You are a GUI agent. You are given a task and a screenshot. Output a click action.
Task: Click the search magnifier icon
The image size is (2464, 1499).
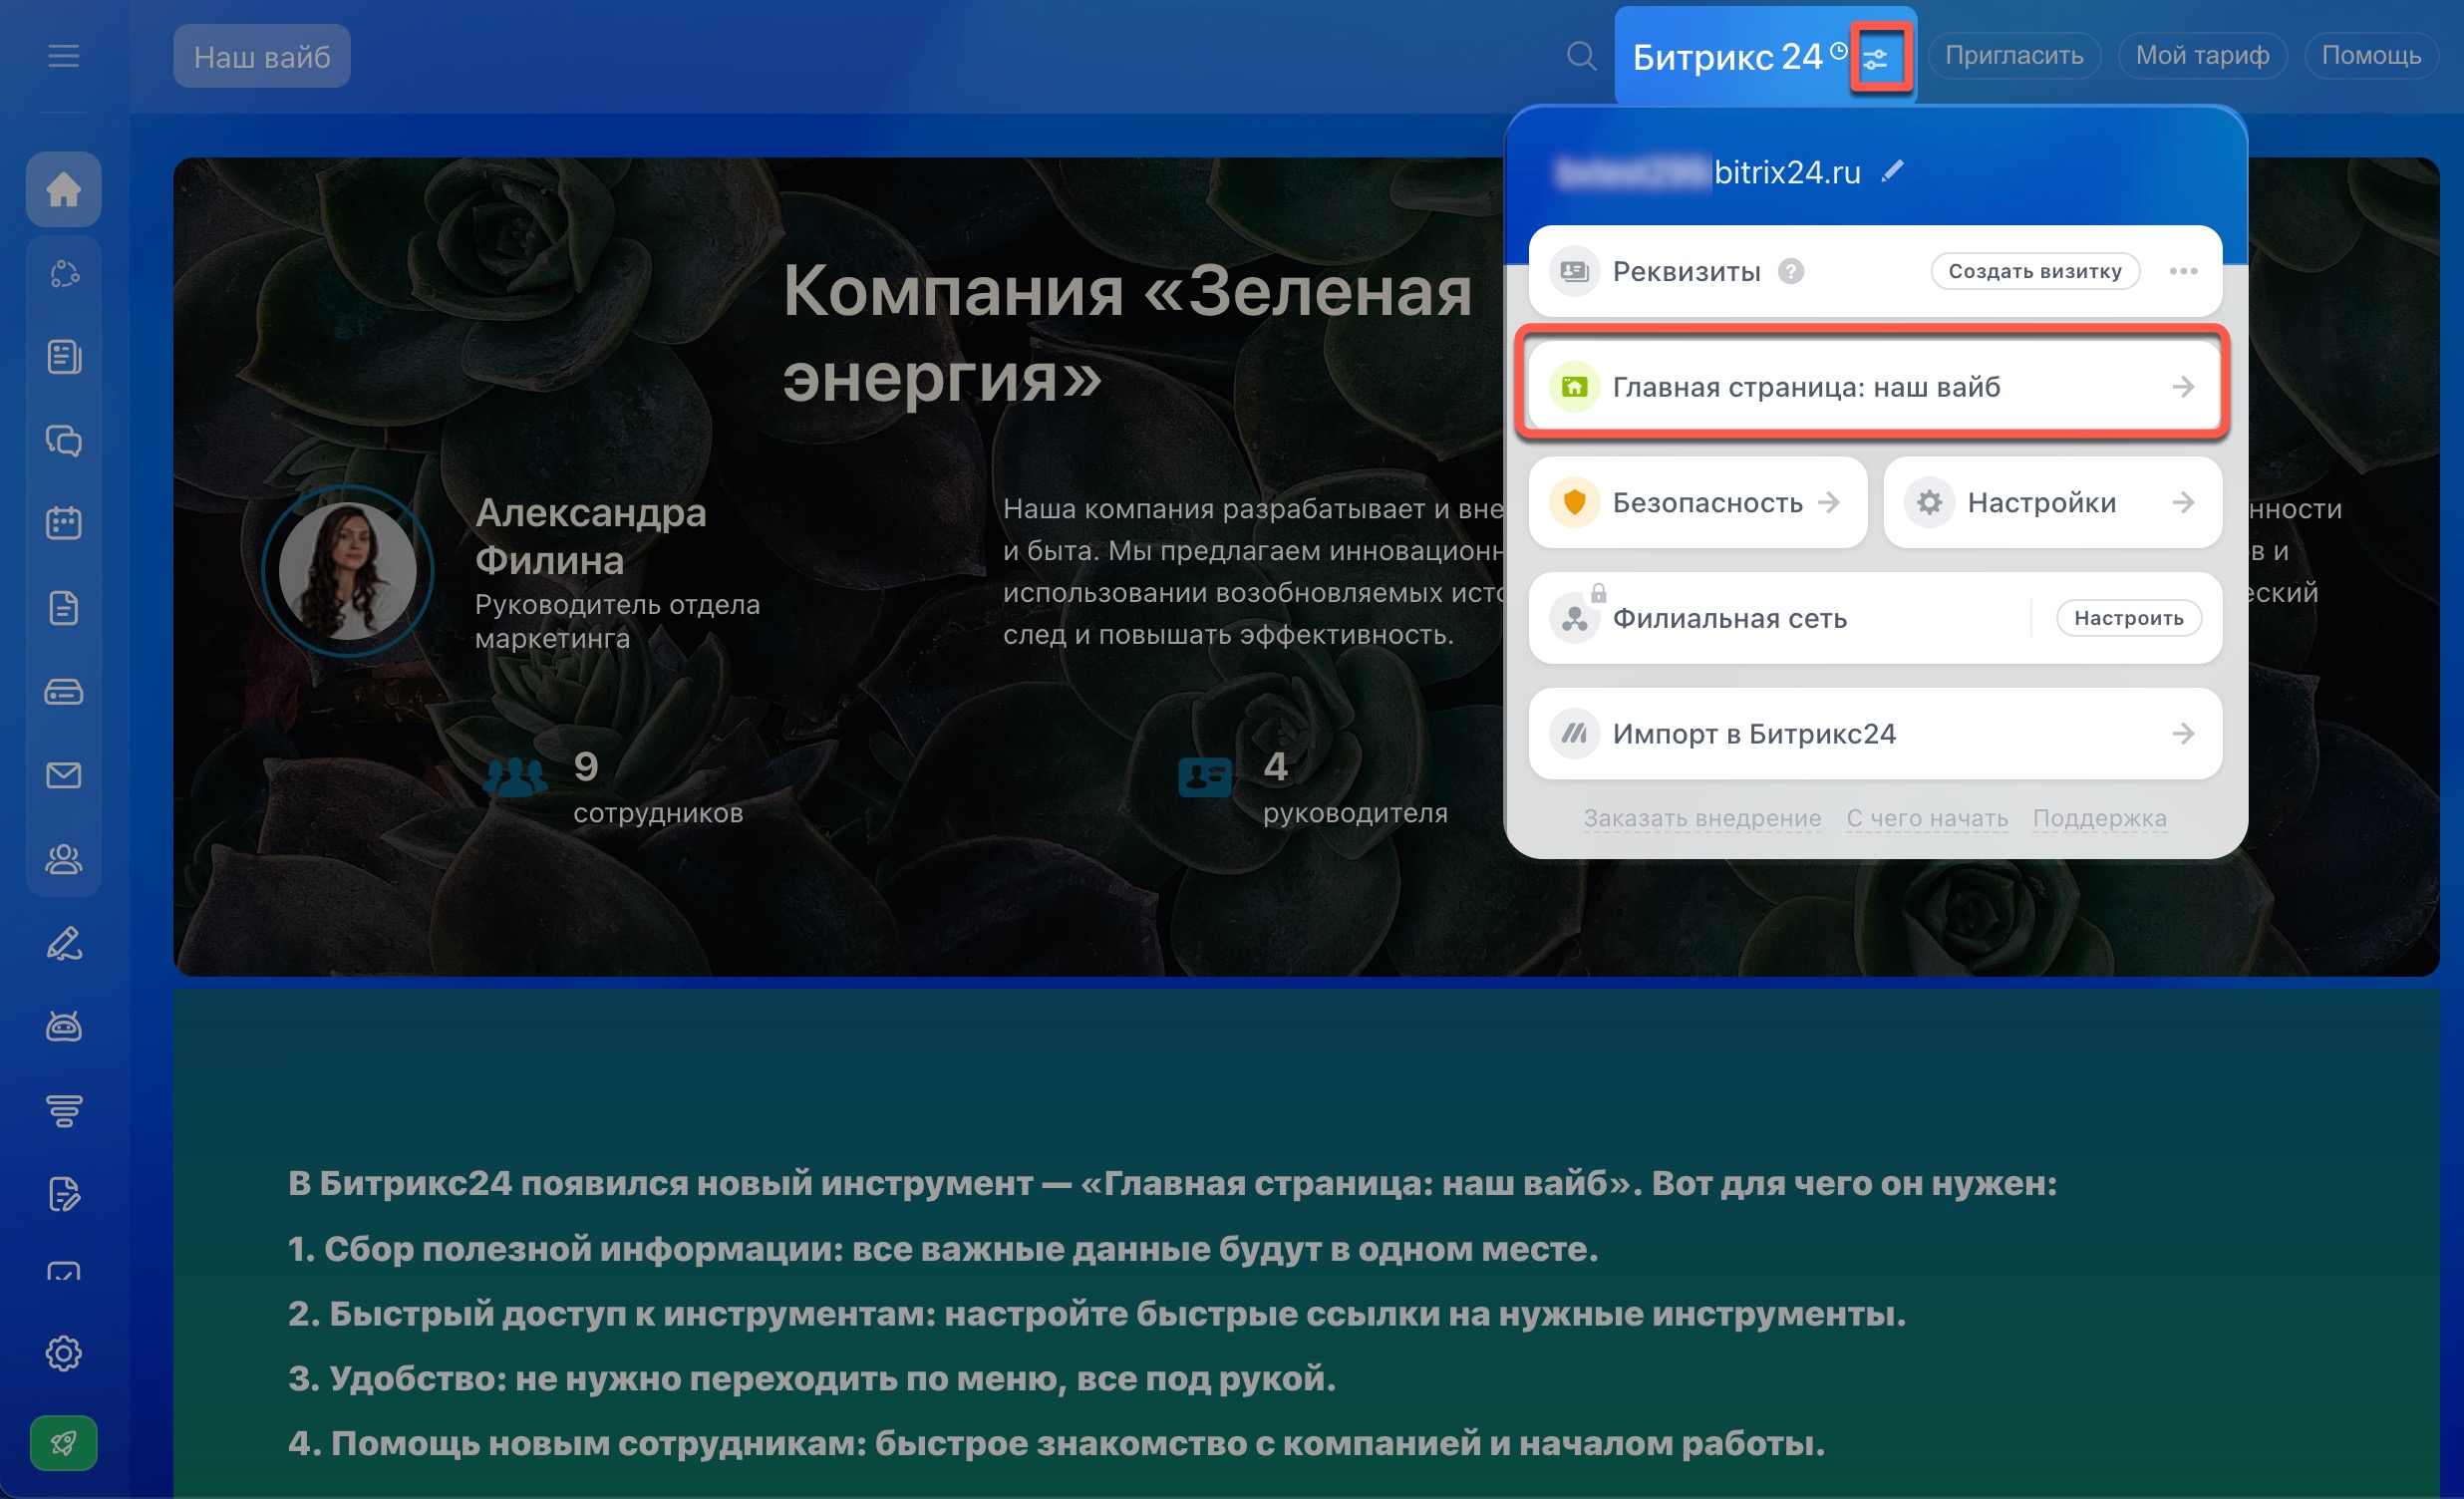(1580, 56)
